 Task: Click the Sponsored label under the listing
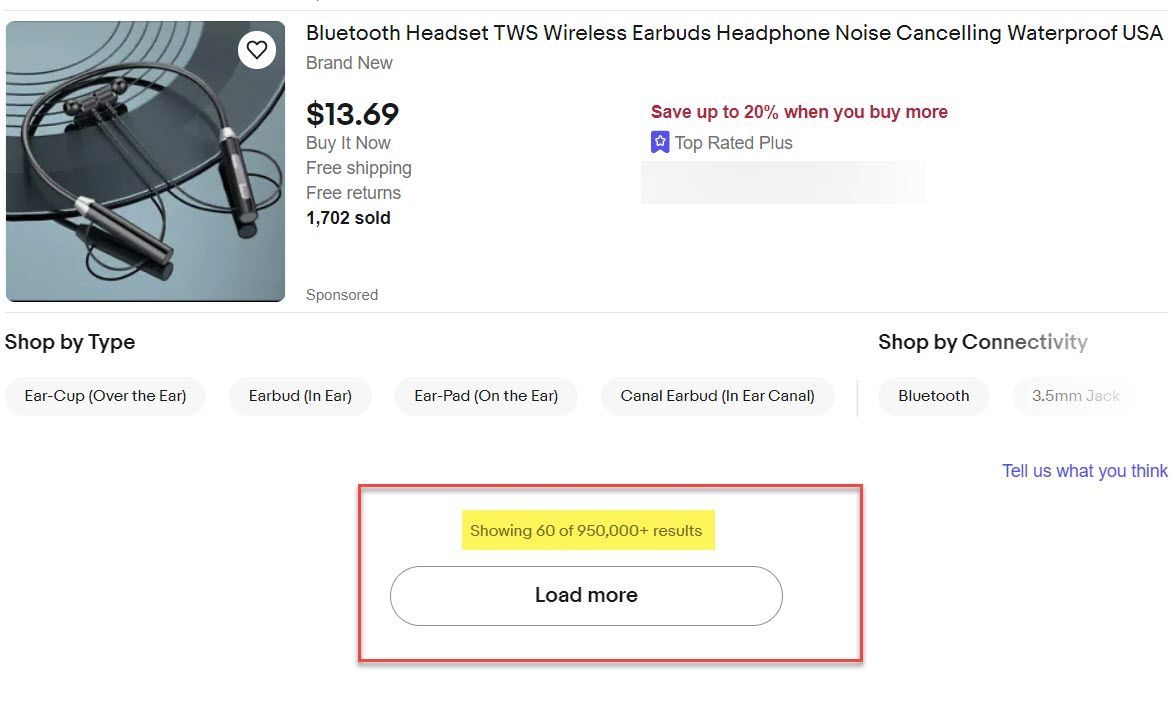[342, 295]
